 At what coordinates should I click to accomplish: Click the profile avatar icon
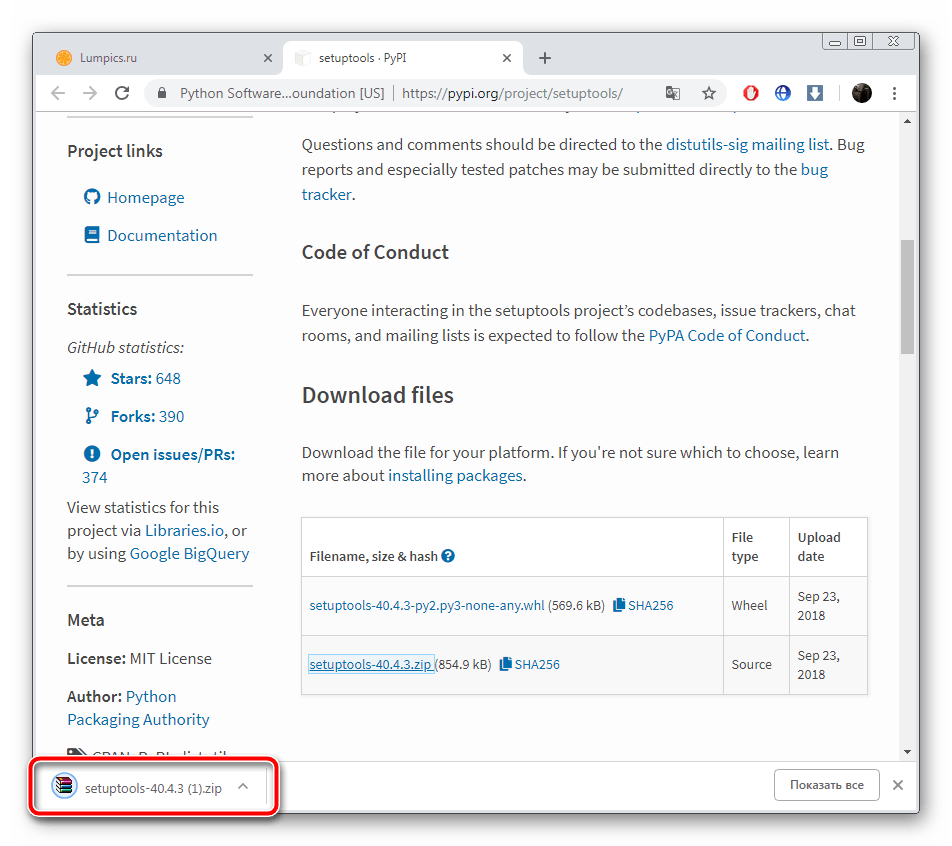(x=861, y=93)
